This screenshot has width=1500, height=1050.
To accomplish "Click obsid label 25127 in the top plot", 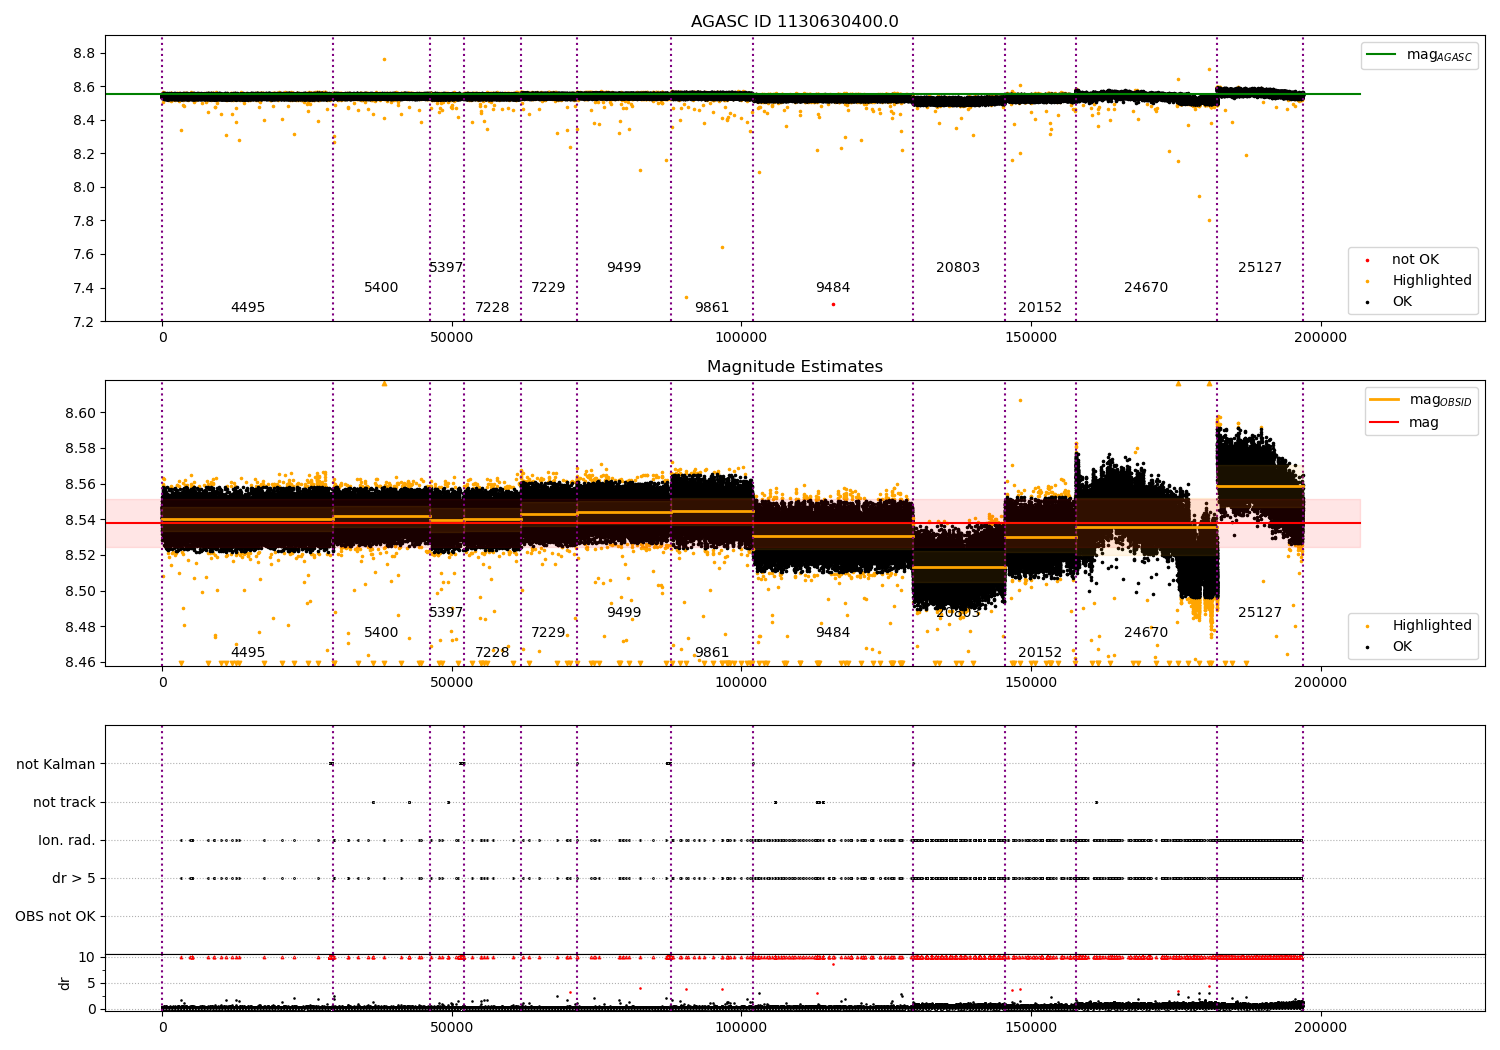I will 1260,268.
